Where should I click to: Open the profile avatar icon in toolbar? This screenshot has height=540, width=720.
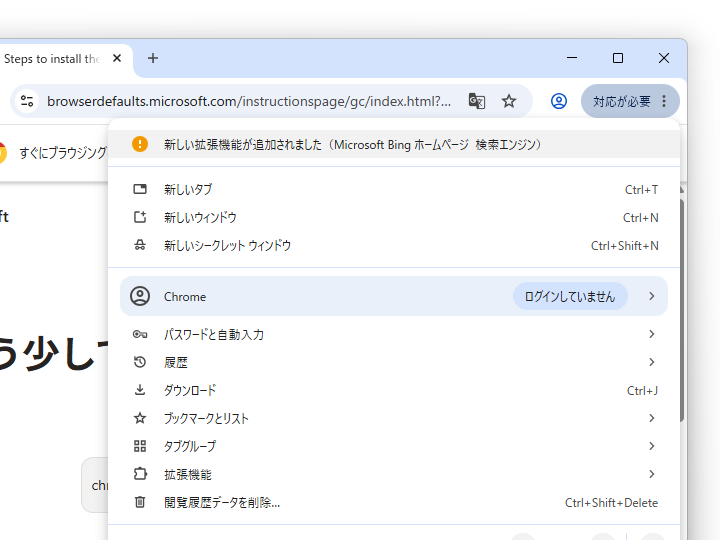pos(559,101)
